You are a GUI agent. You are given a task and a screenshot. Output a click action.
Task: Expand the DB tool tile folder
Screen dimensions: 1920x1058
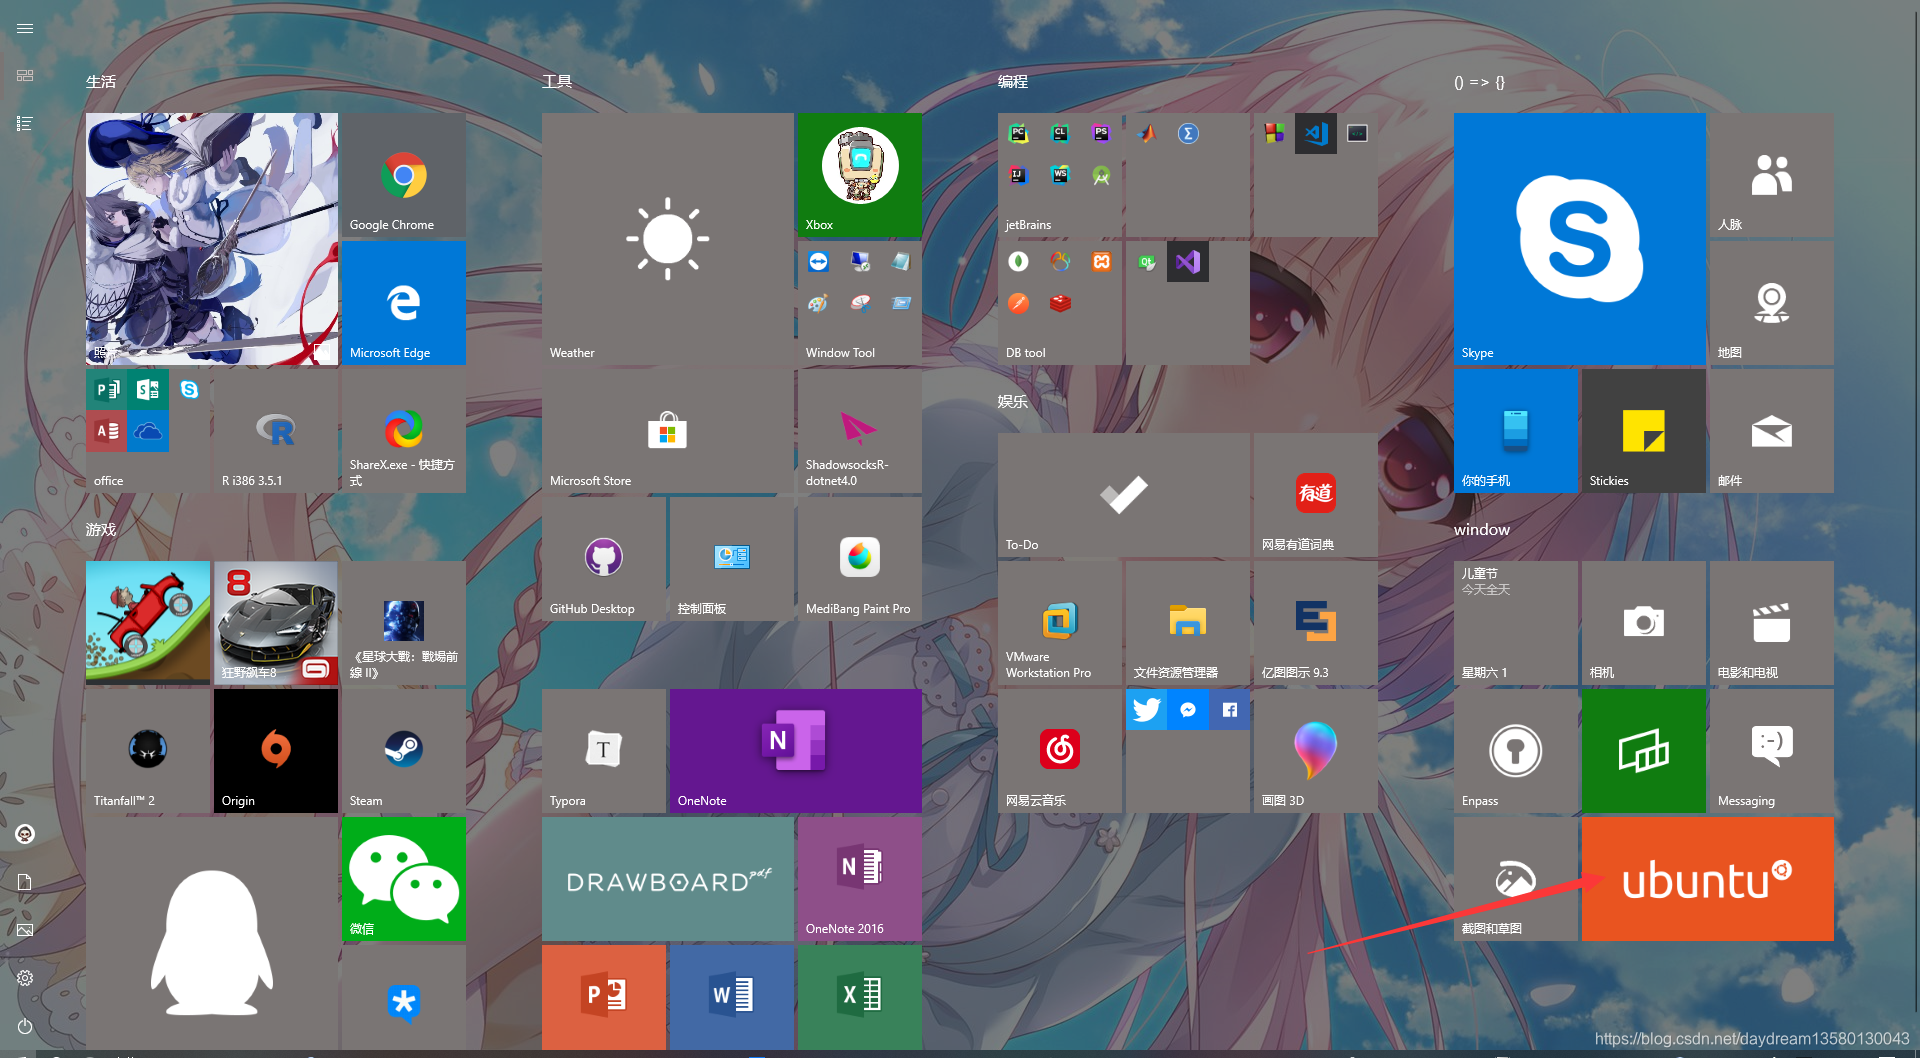(1060, 303)
